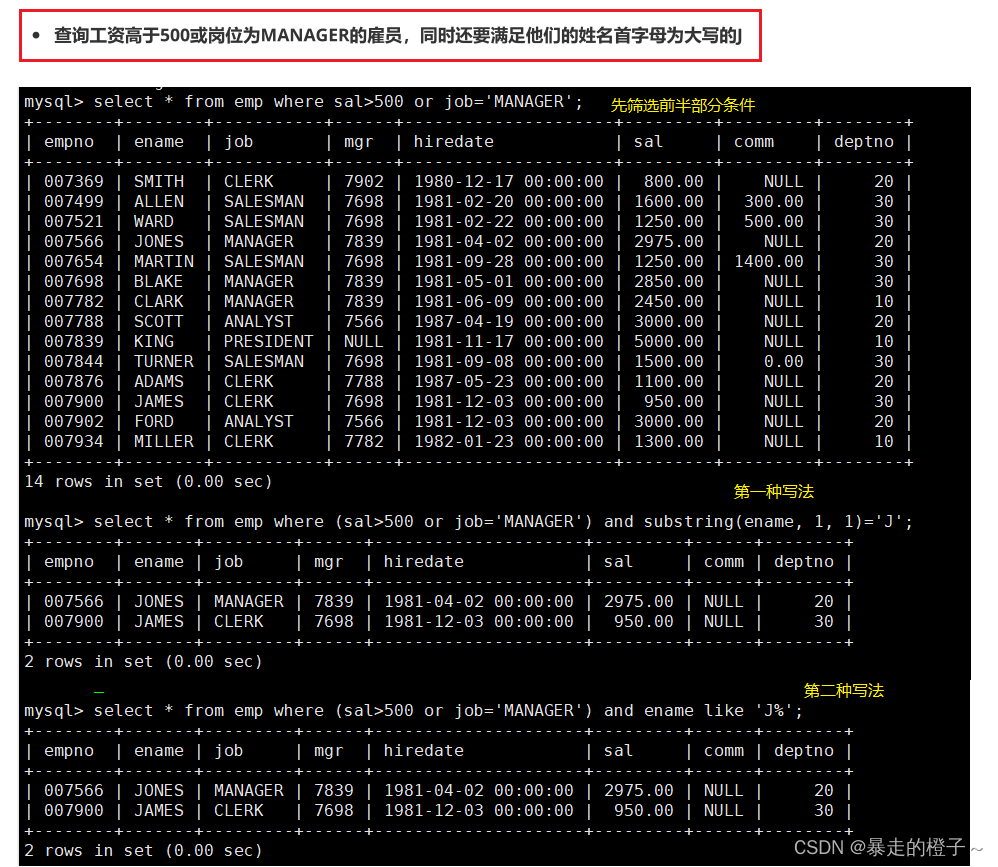This screenshot has height=867, width=998.
Task: Click the WARD name cell
Action: click(153, 222)
